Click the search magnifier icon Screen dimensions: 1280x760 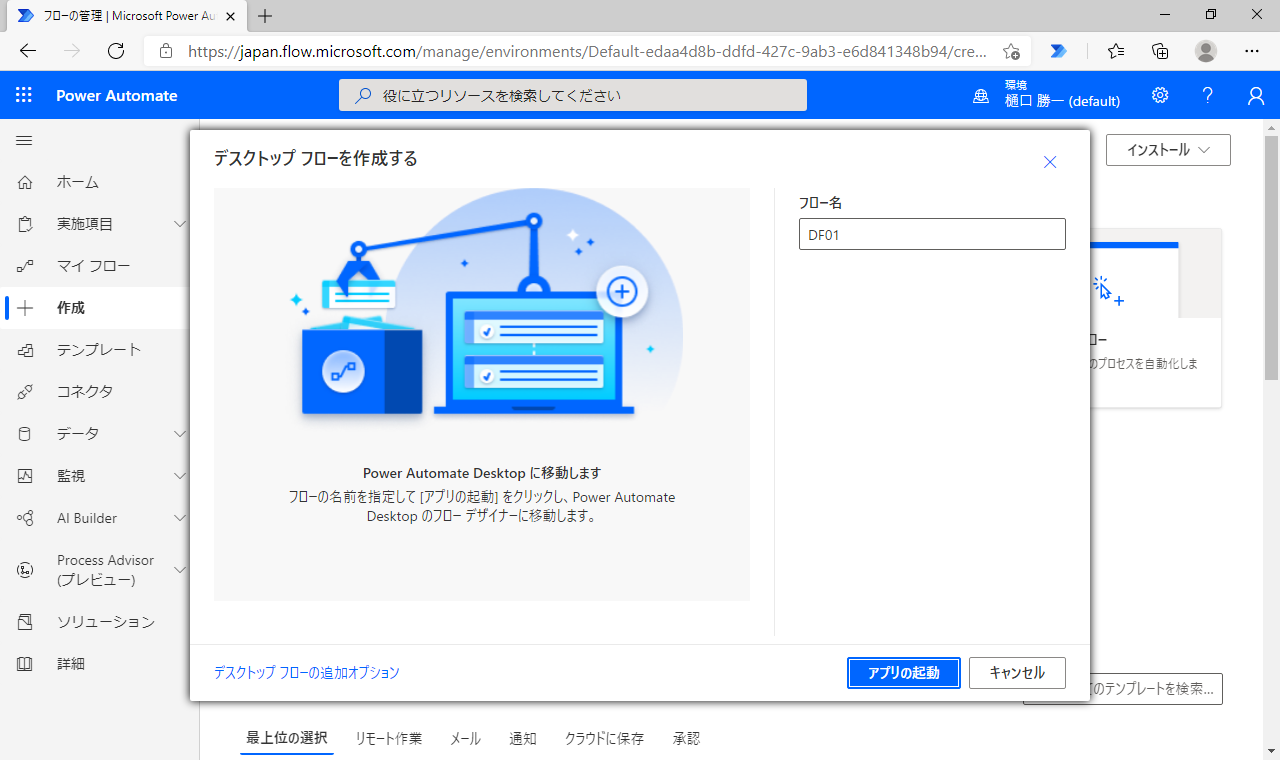coord(363,95)
